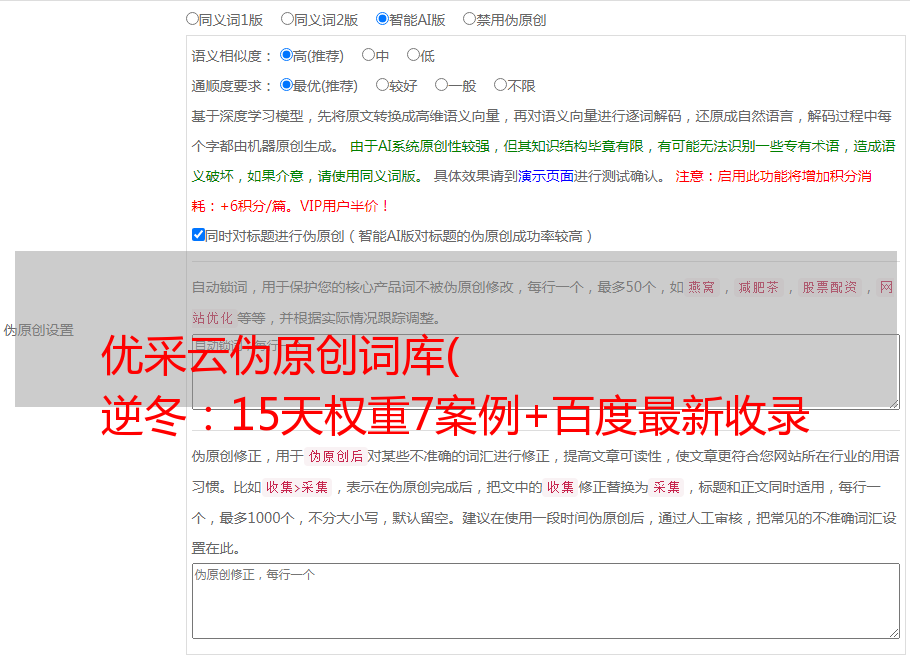The width and height of the screenshot is (911, 658).
Task: Click the 伪原创修正 text area resize handle
Action: point(893,632)
